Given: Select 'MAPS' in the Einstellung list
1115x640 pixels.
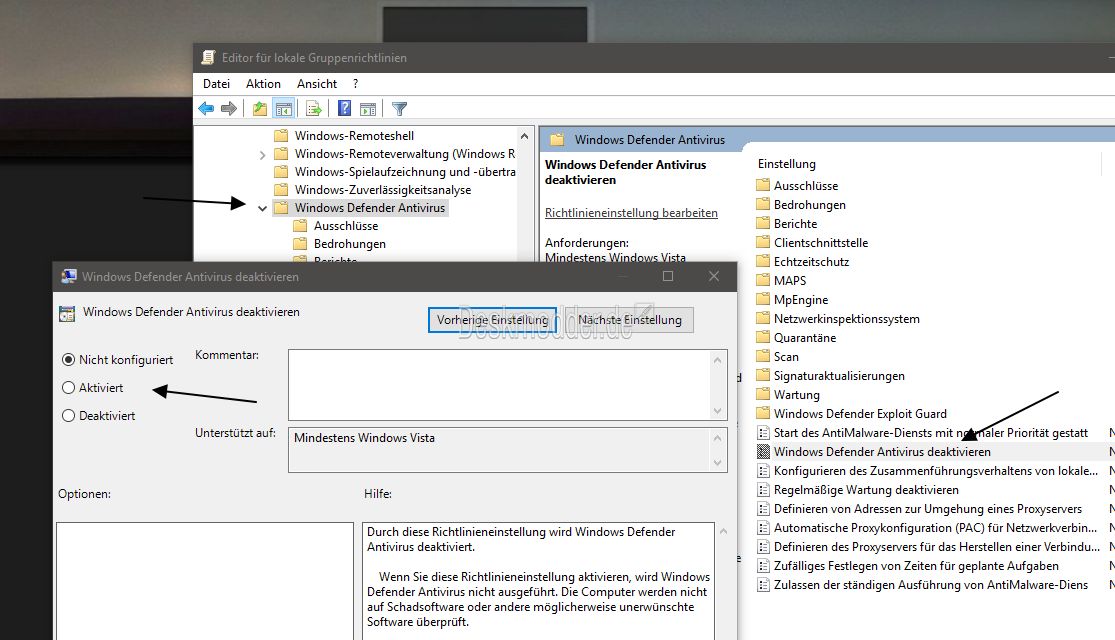Looking at the screenshot, I should point(790,280).
